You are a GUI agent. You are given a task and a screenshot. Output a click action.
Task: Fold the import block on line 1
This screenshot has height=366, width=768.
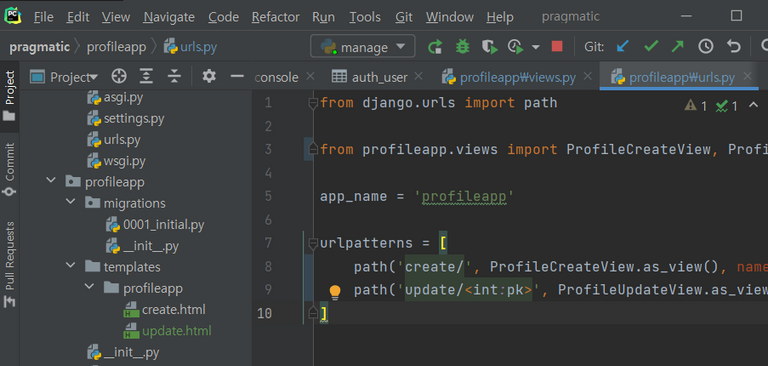[313, 104]
